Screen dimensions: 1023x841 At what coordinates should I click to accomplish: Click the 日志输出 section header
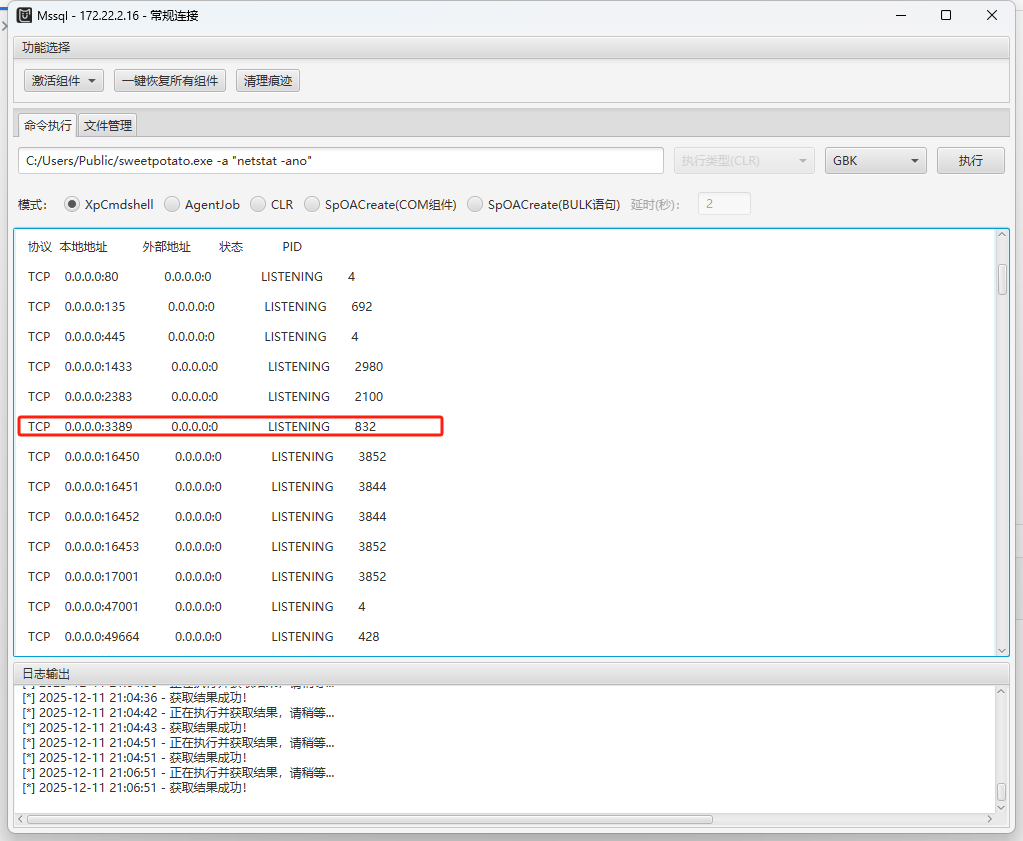(511, 673)
